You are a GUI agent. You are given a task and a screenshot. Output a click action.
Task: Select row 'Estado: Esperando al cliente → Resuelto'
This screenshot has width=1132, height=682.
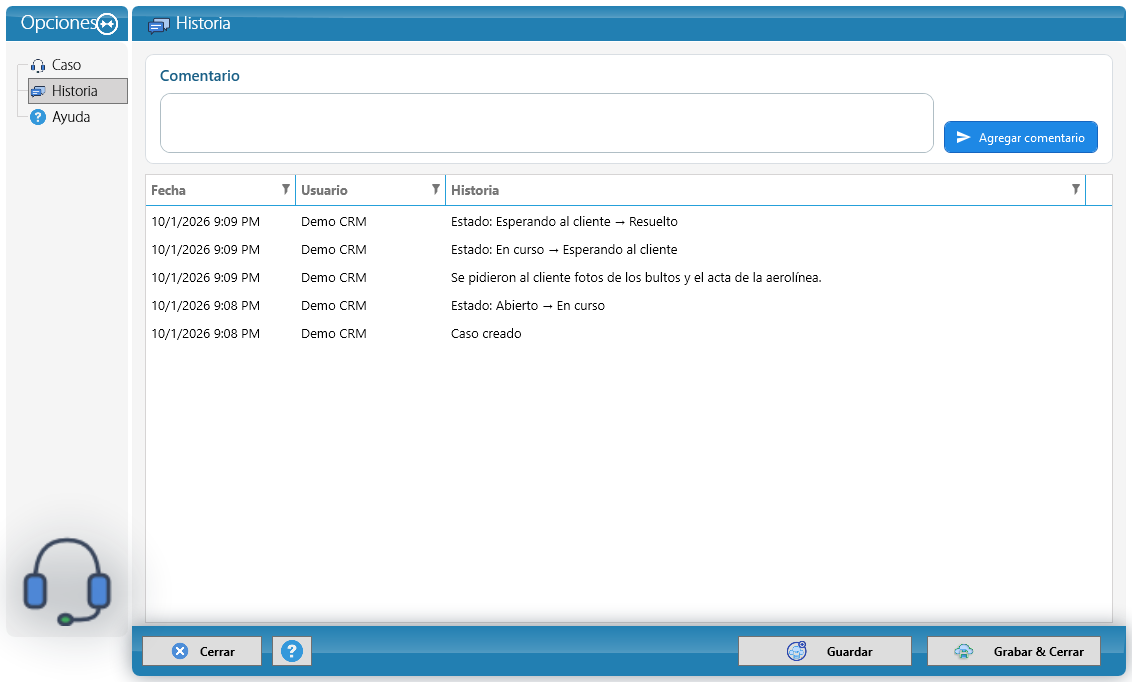[x=628, y=222]
